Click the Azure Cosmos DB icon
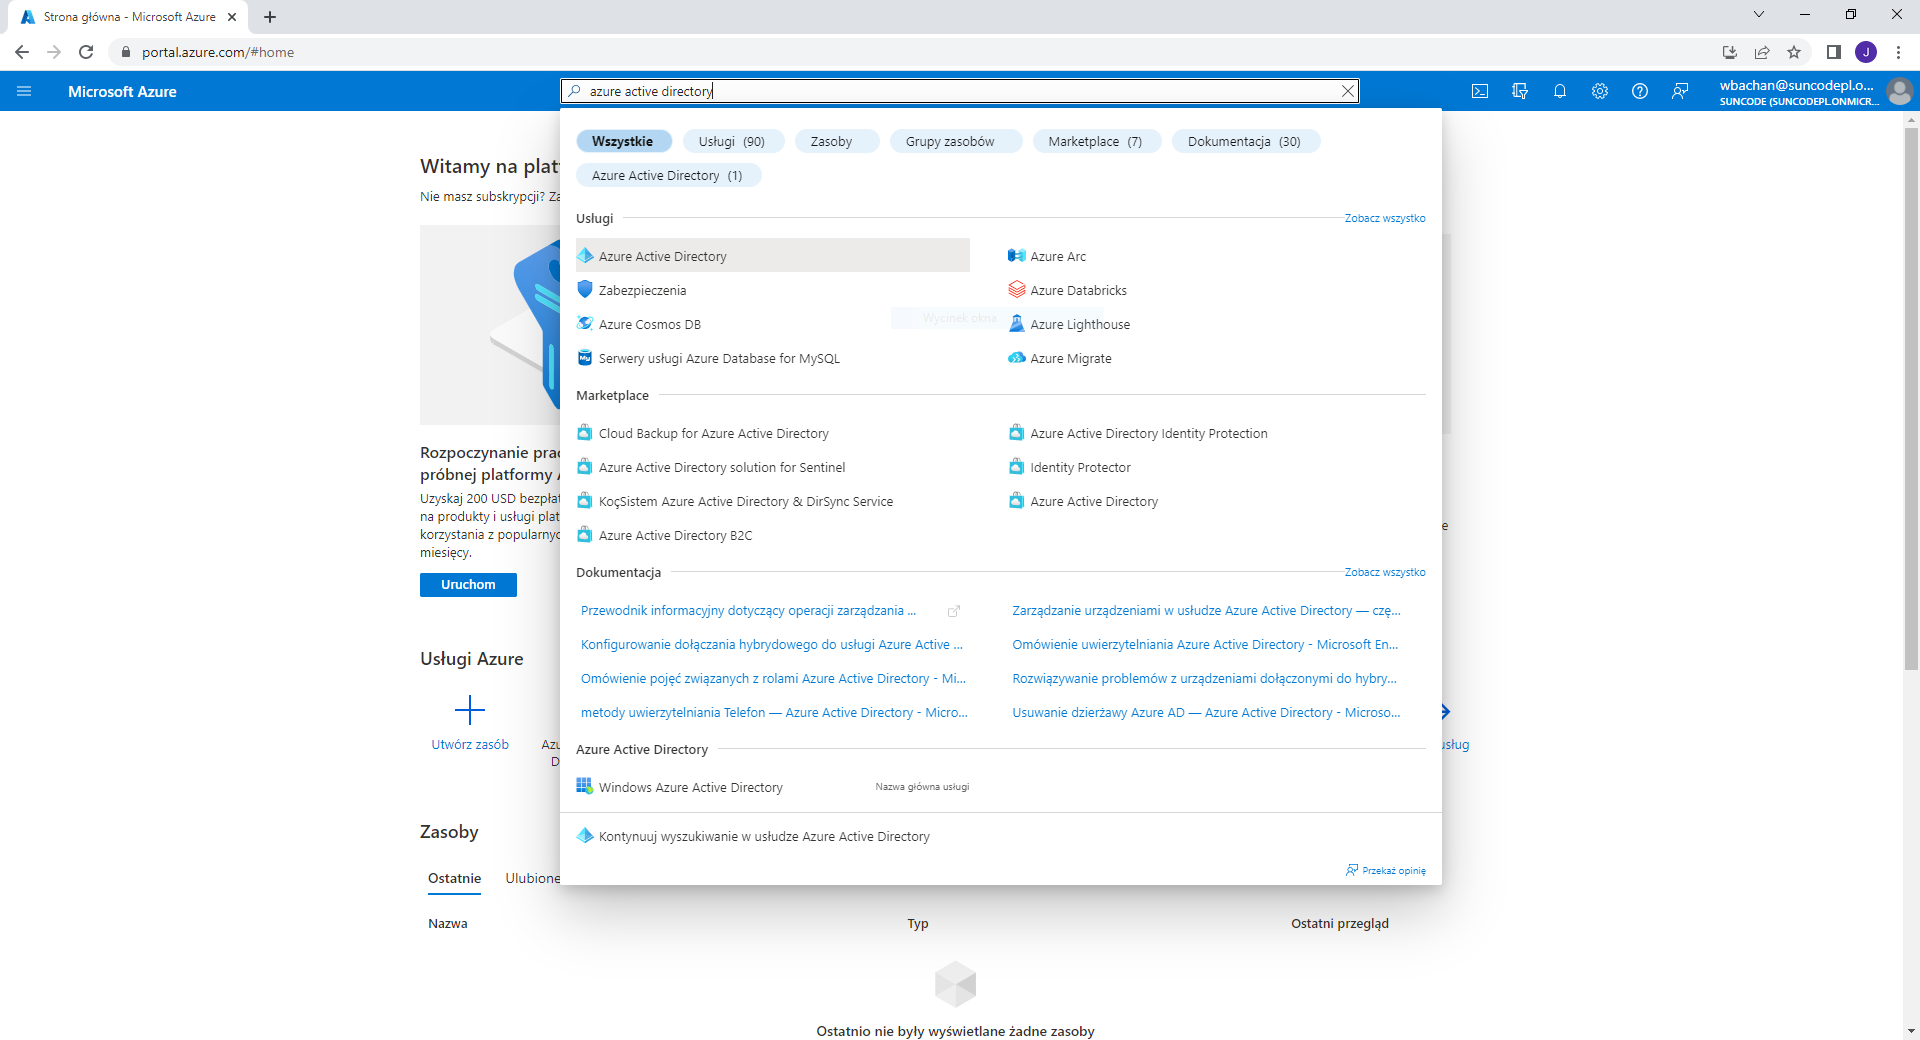Image resolution: width=1920 pixels, height=1040 pixels. (x=585, y=324)
